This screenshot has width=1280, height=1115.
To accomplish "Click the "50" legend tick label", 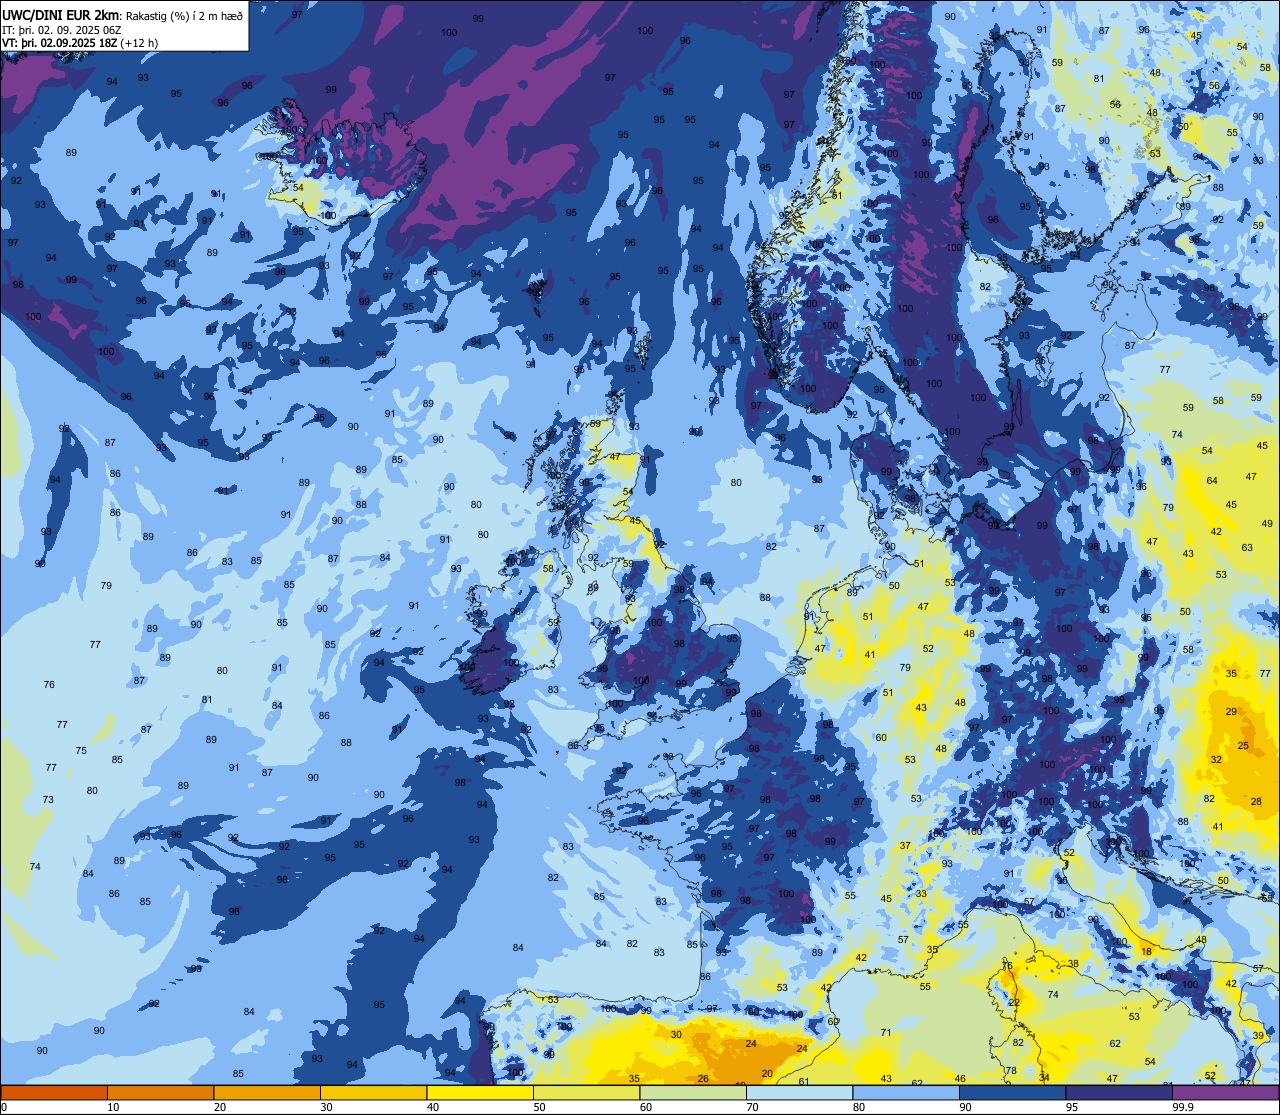I will [x=540, y=1107].
